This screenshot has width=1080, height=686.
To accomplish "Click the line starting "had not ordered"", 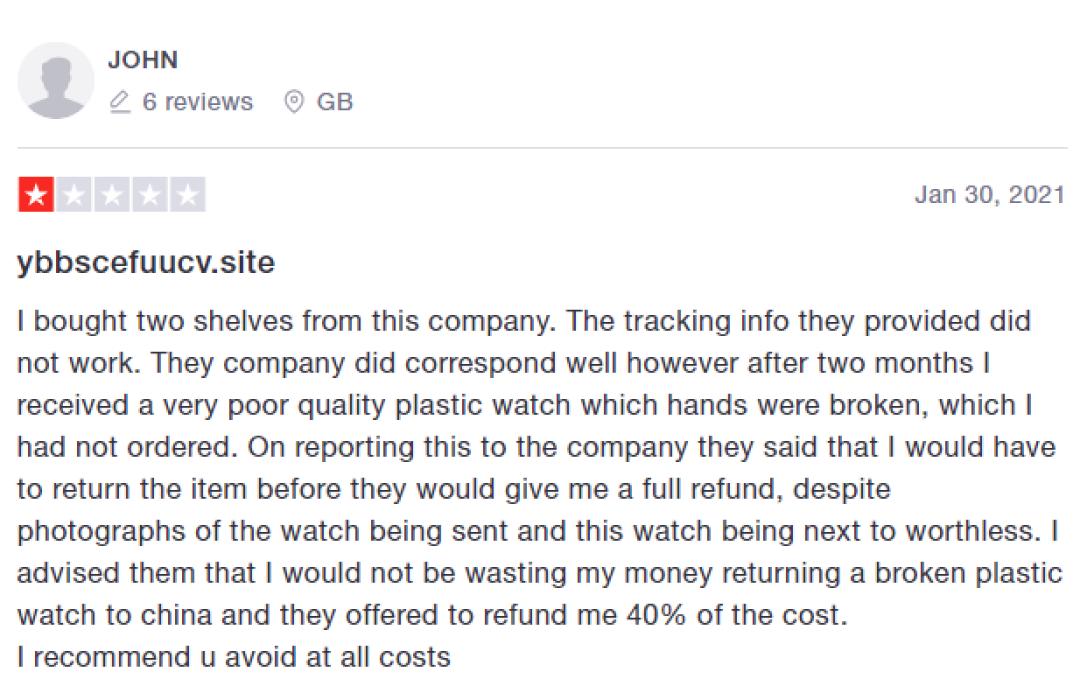I will pyautogui.click(x=536, y=447).
